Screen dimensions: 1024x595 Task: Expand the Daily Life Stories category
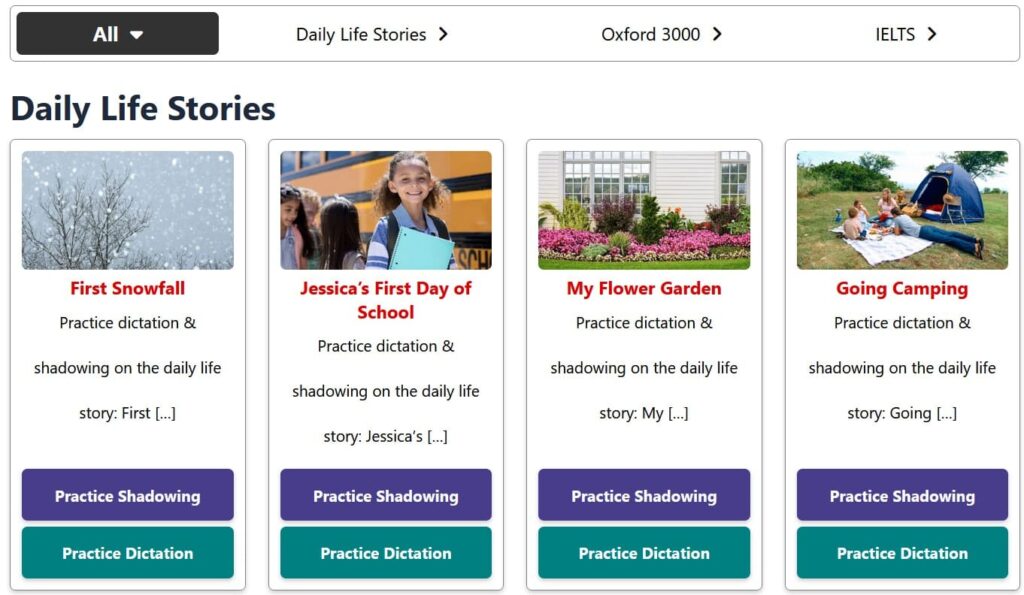click(x=372, y=34)
